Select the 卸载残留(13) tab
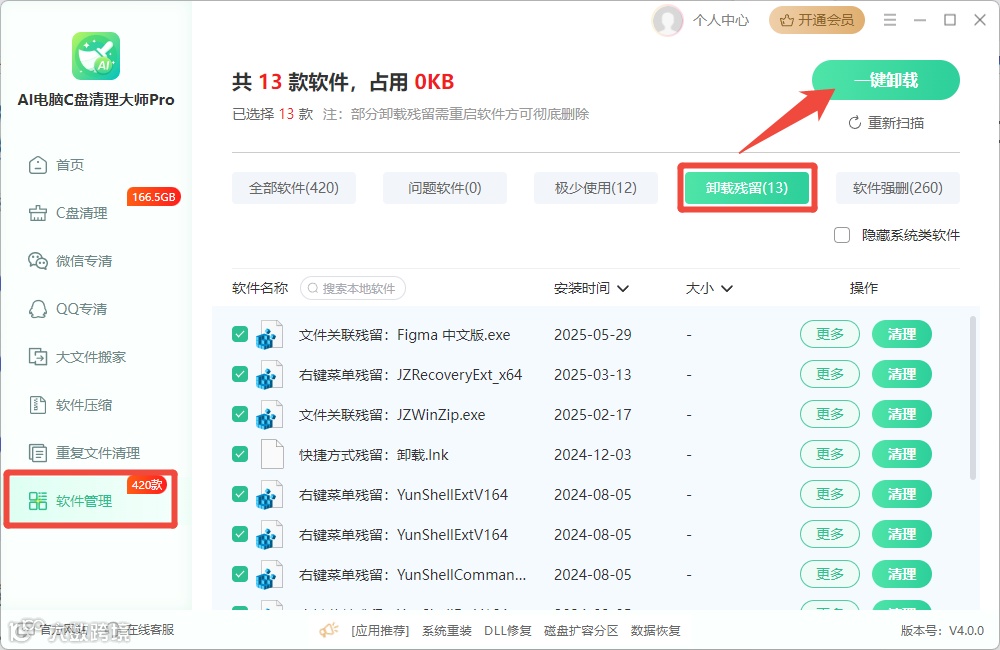Image resolution: width=1000 pixels, height=650 pixels. (747, 188)
